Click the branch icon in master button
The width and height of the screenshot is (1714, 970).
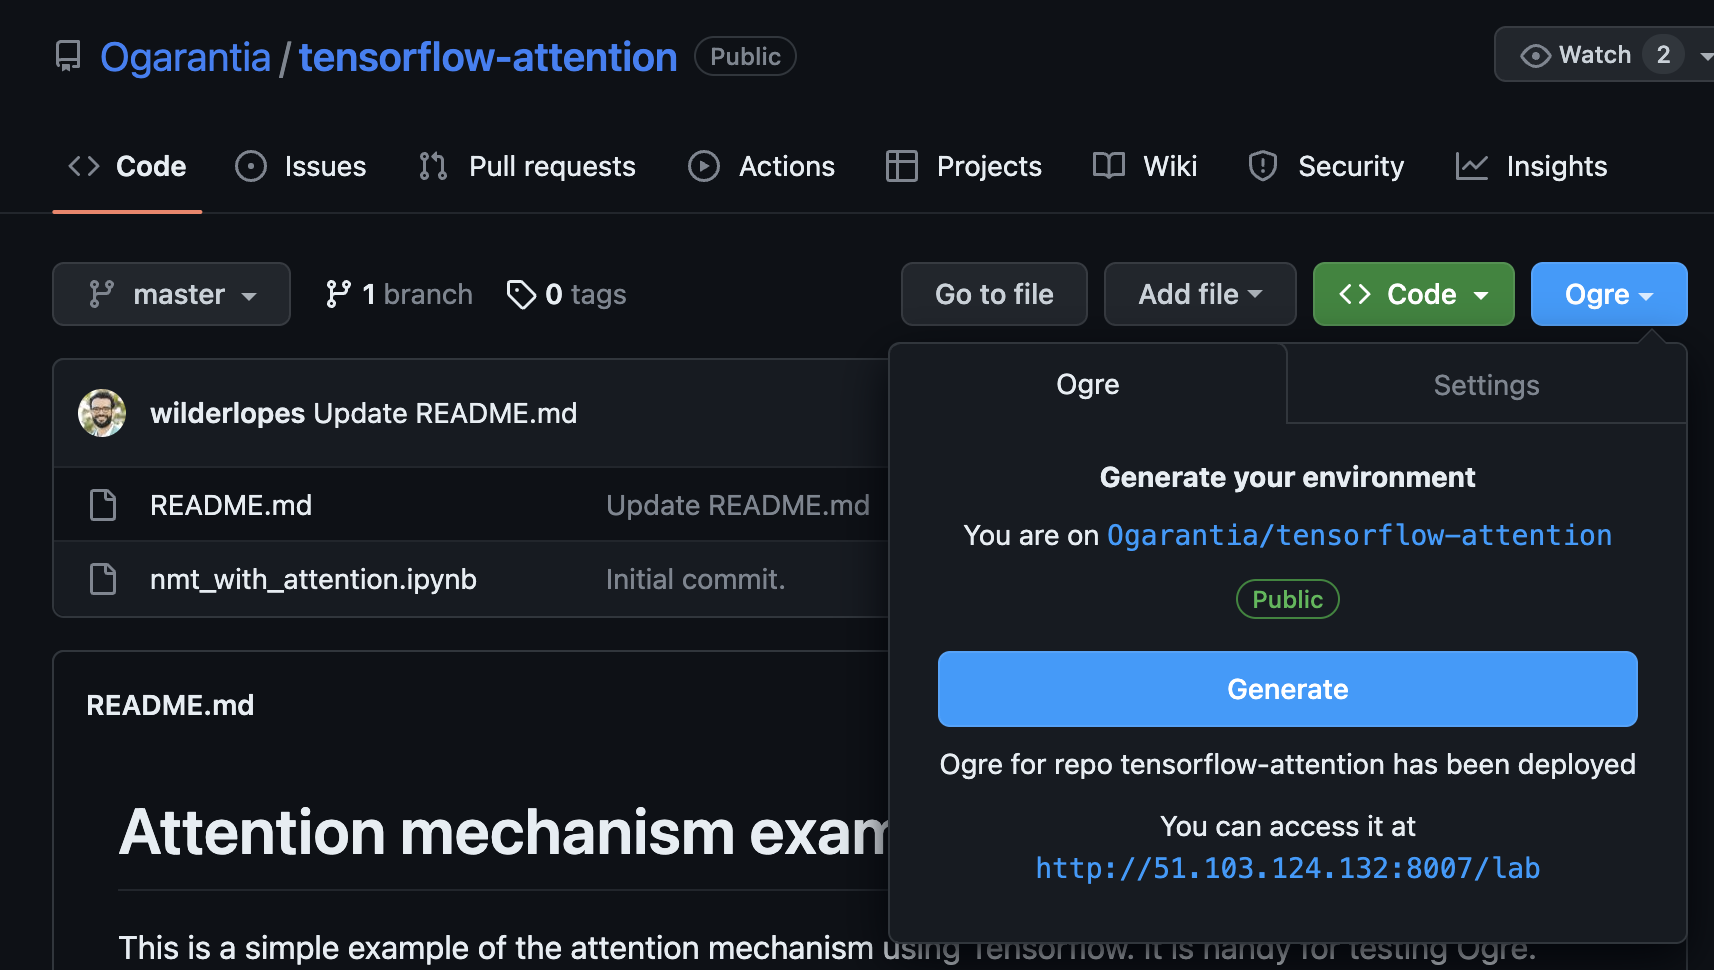[101, 294]
